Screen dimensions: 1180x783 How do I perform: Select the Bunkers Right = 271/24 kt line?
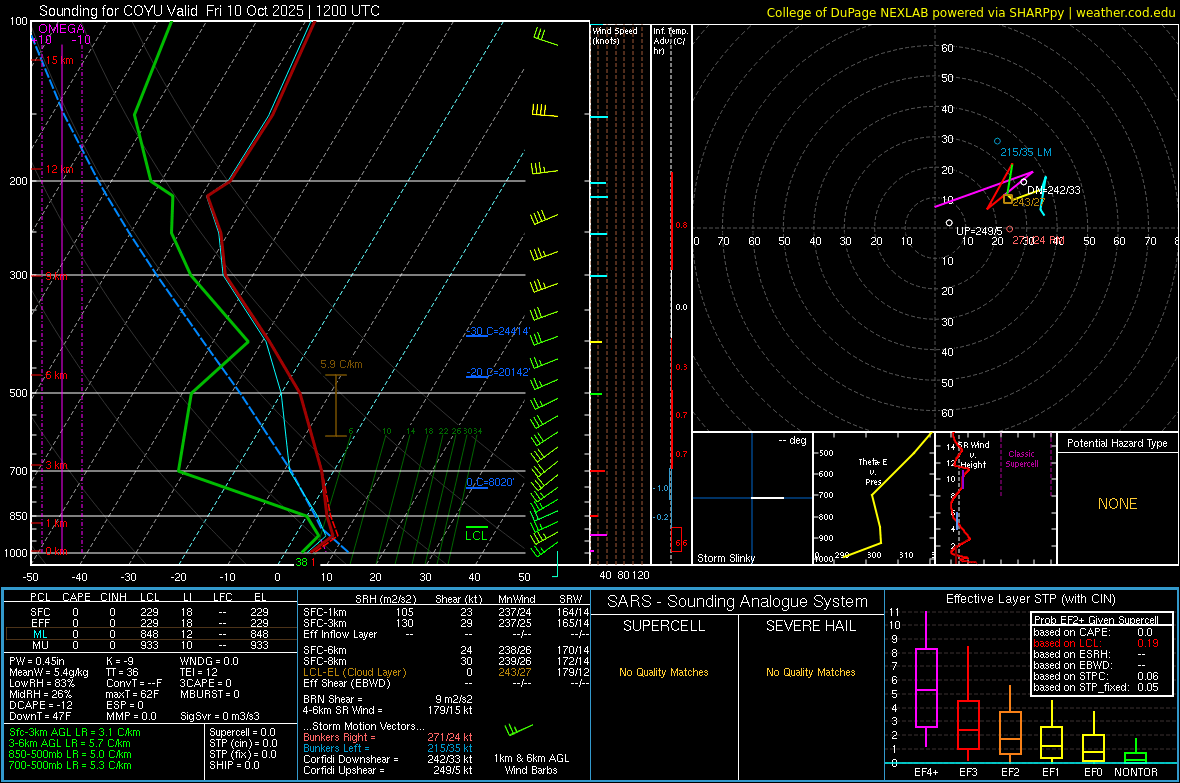[388, 738]
